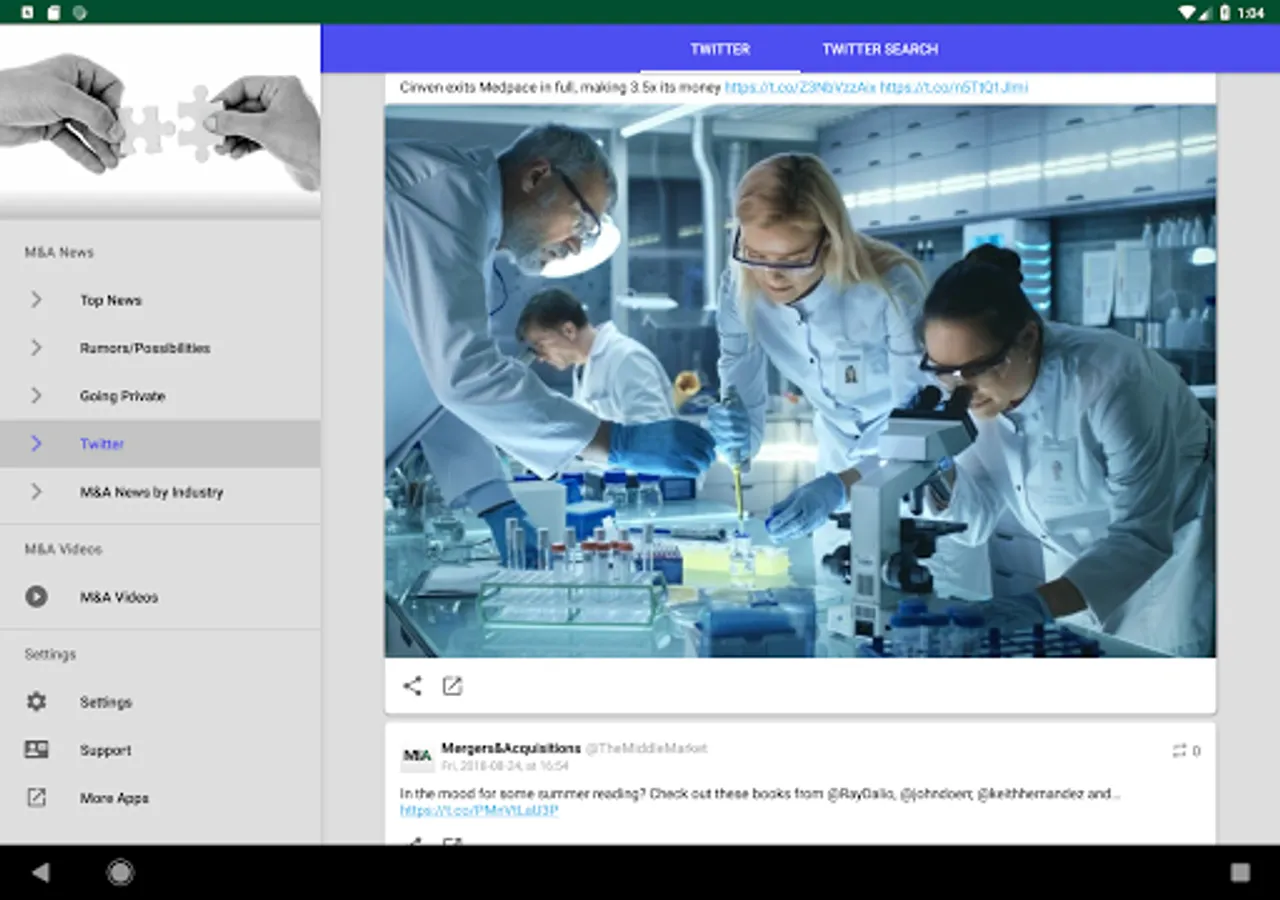Open Top News section
1280x900 pixels.
pyautogui.click(x=160, y=300)
